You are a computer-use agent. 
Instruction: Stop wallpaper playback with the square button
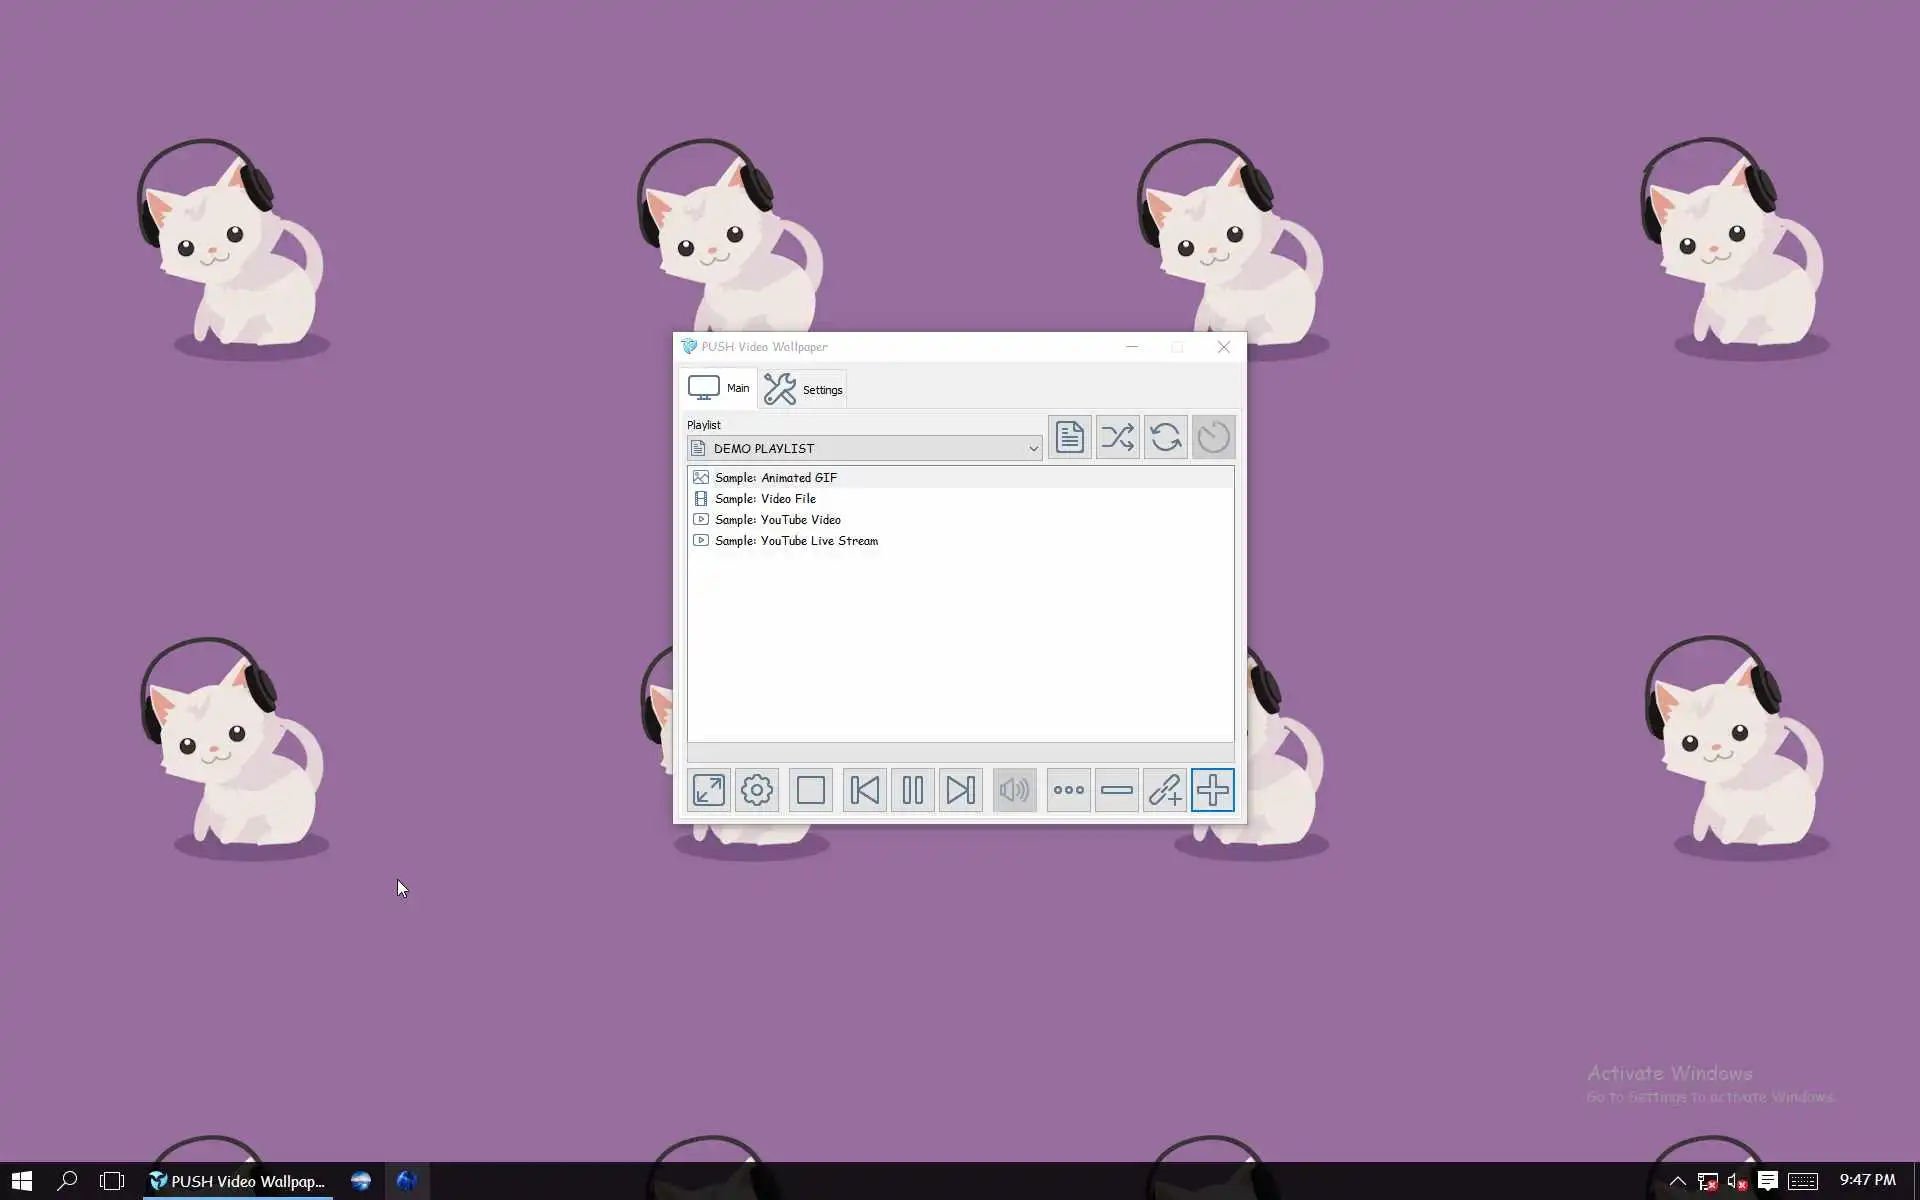[x=811, y=790]
